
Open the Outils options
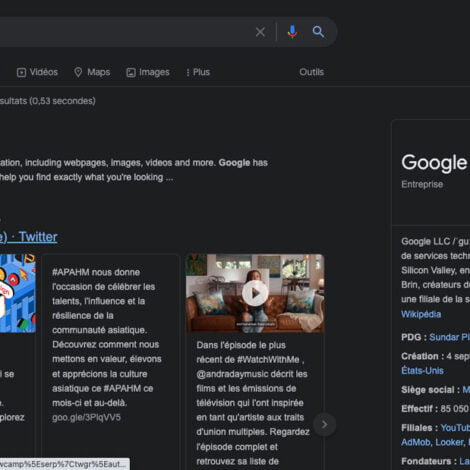click(x=311, y=72)
